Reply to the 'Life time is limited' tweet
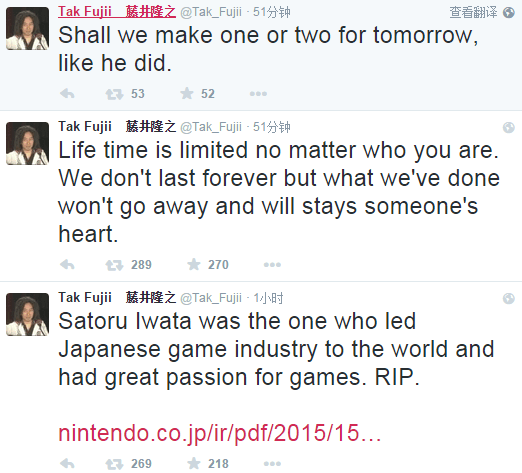This screenshot has height=473, width=522. [x=67, y=265]
